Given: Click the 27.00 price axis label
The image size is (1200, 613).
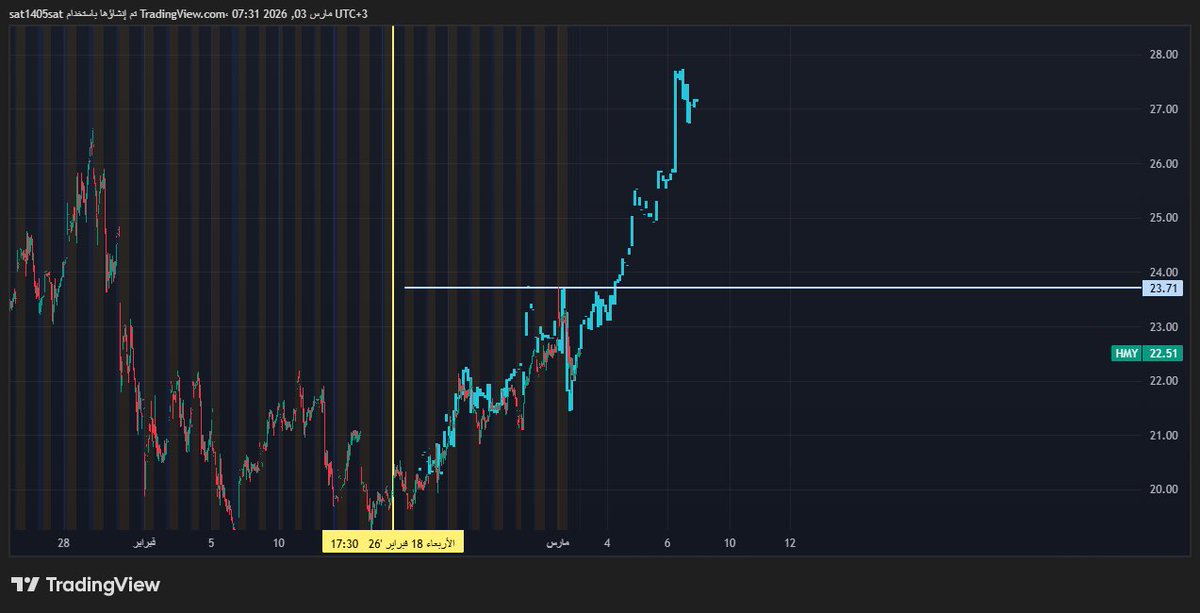Looking at the screenshot, I should coord(1163,109).
